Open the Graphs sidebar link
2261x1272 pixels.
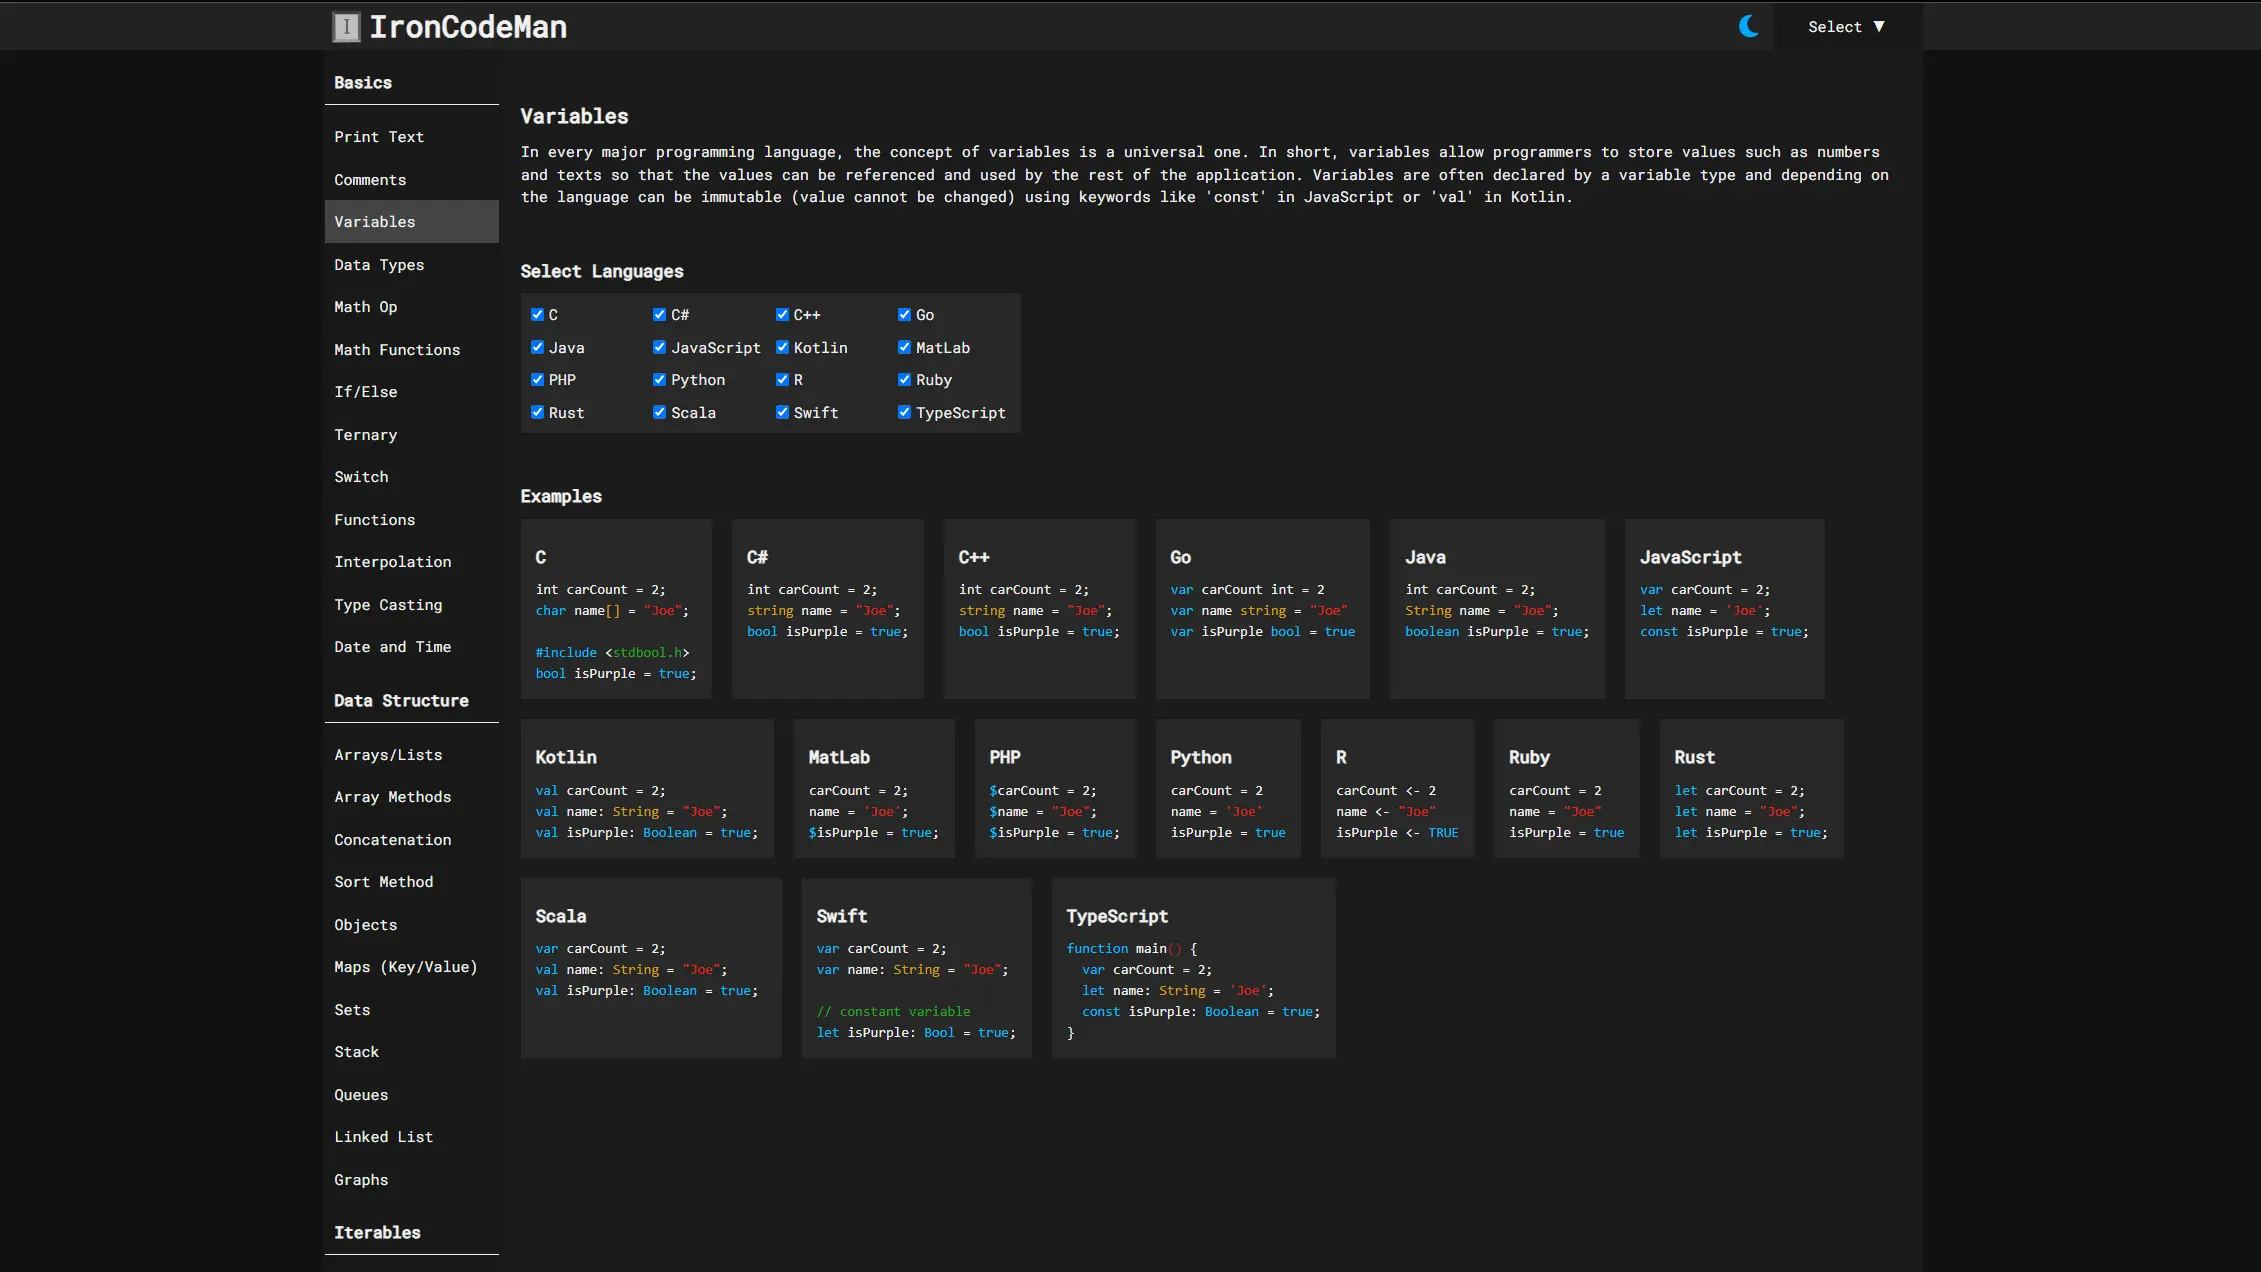click(411, 1180)
